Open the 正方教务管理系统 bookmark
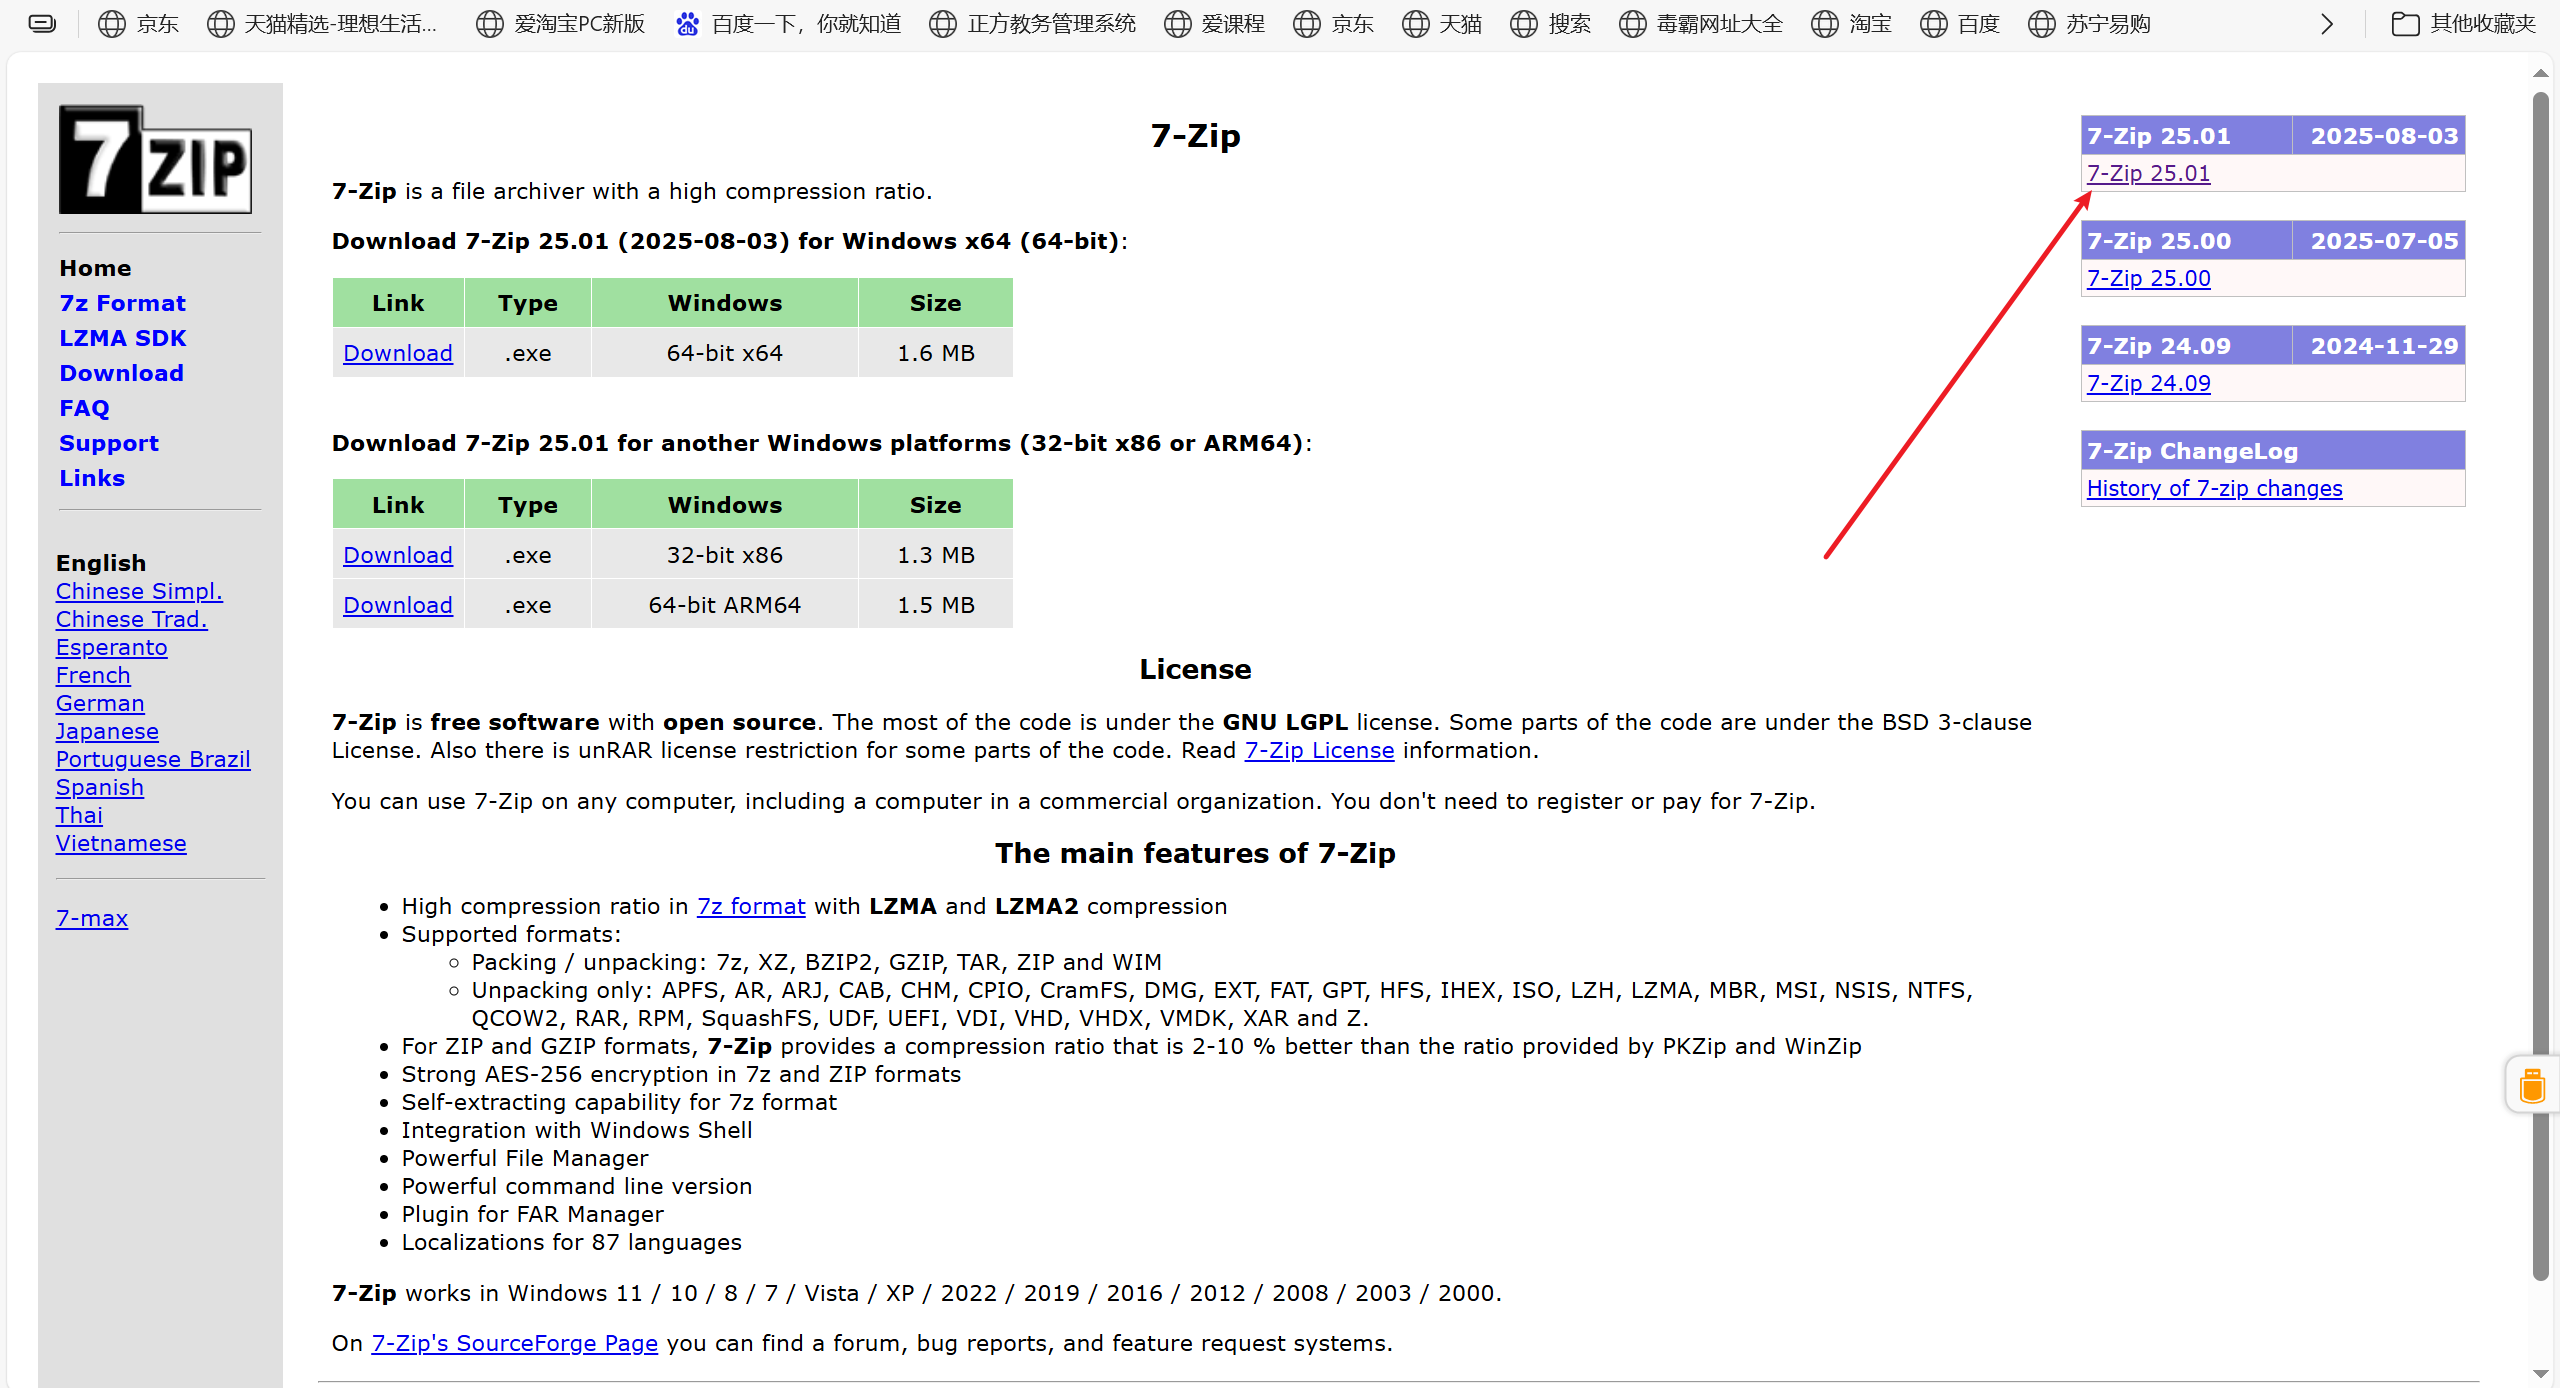Viewport: 2560px width, 1388px height. [x=1033, y=24]
